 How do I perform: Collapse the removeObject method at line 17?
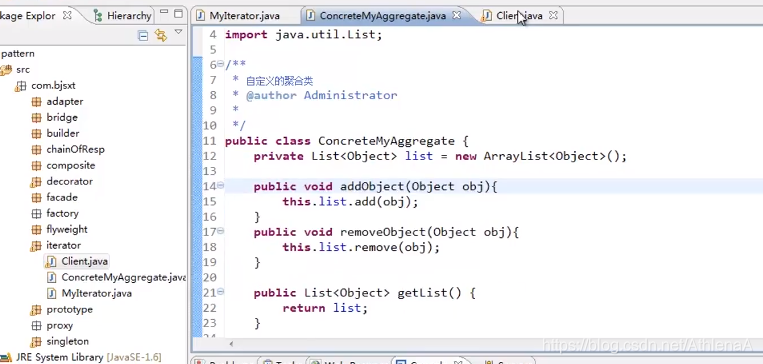click(x=220, y=231)
